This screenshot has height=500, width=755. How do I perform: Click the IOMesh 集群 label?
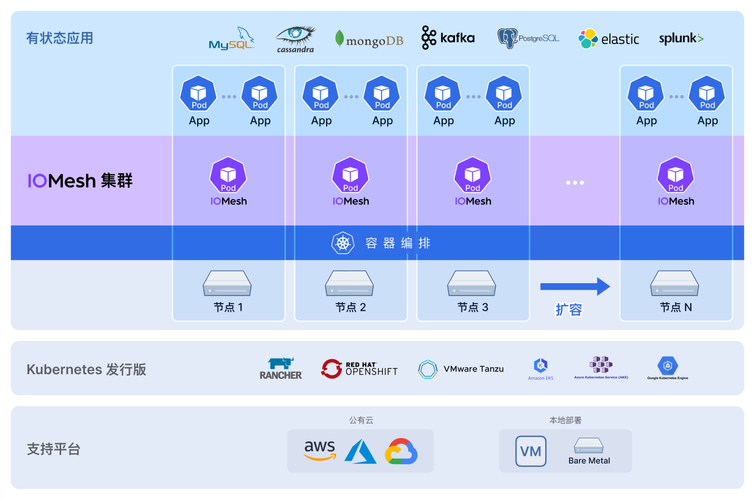click(80, 181)
